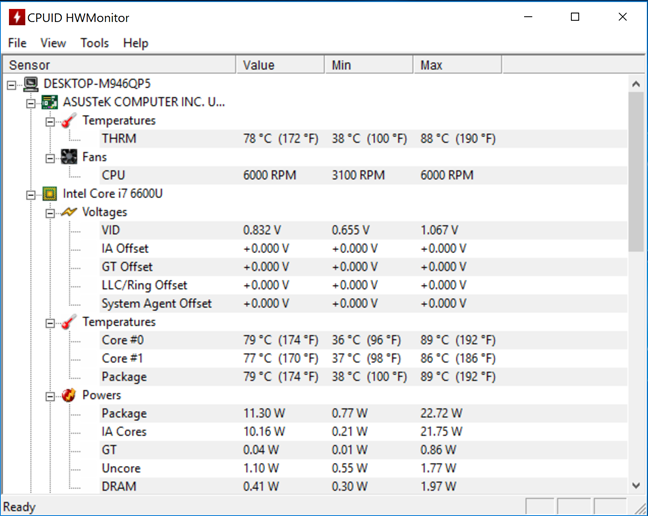The height and width of the screenshot is (516, 648).
Task: Click the vertical scrollbar thumb
Action: (636, 171)
